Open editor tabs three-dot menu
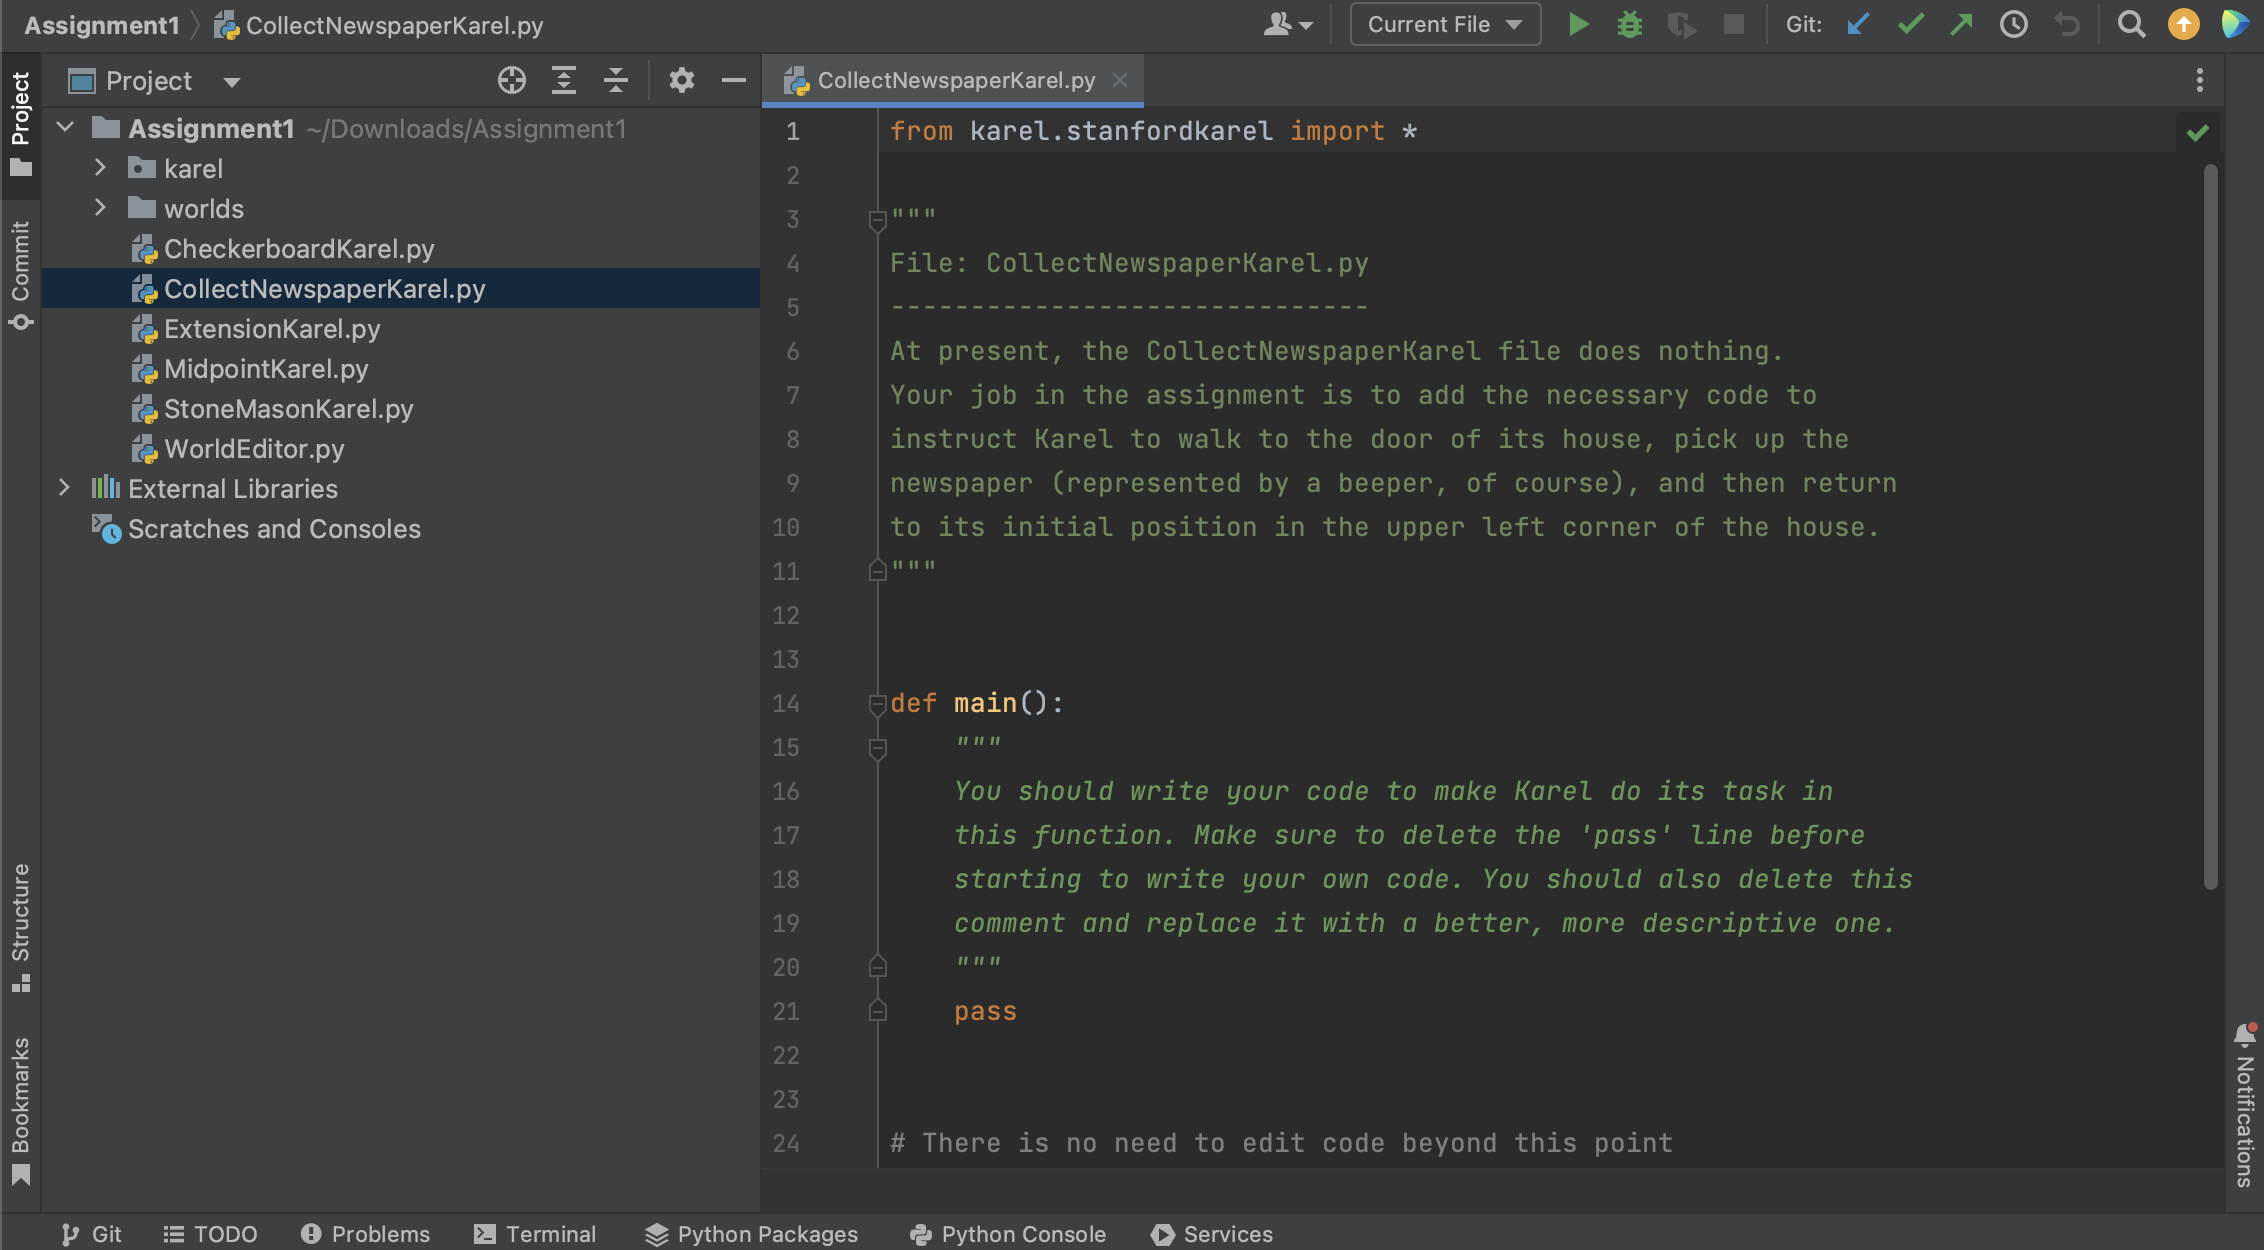This screenshot has width=2264, height=1250. point(2199,80)
